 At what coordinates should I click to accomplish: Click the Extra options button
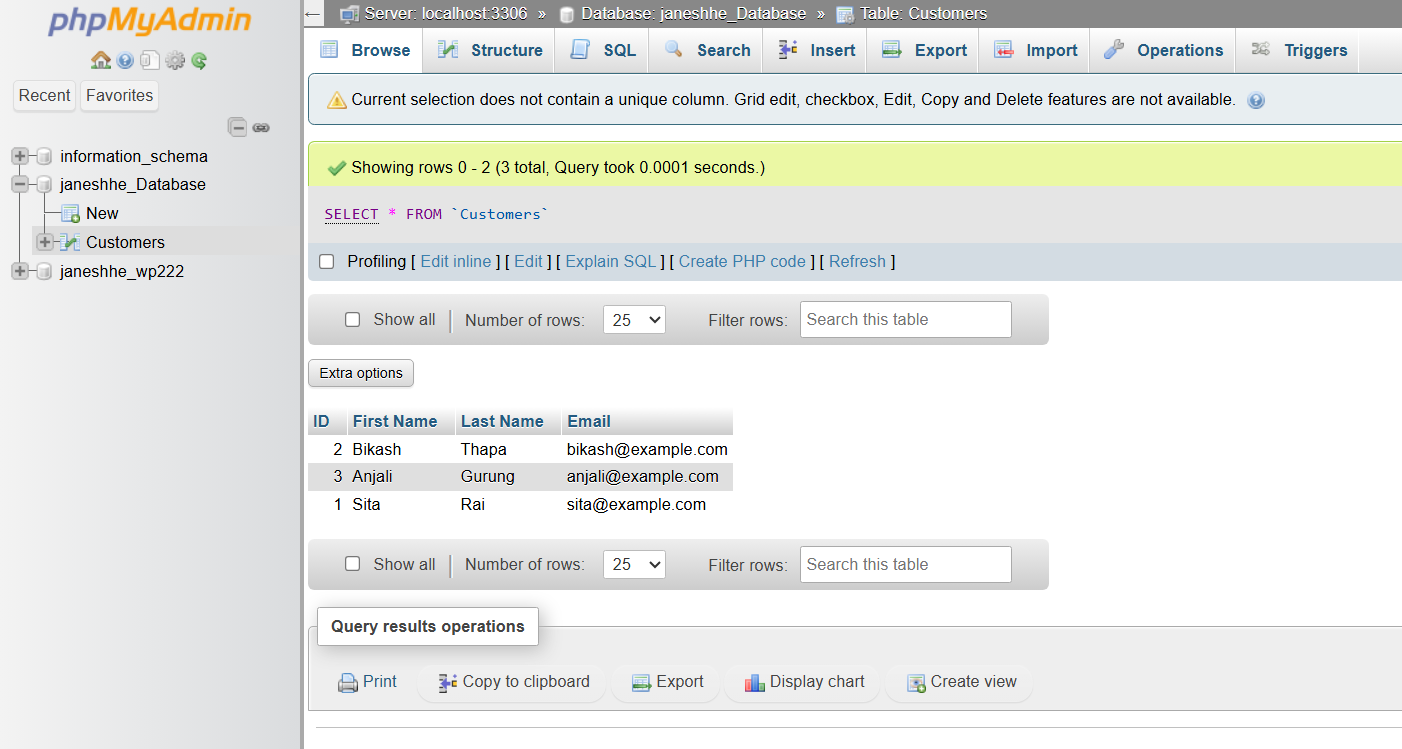click(361, 373)
